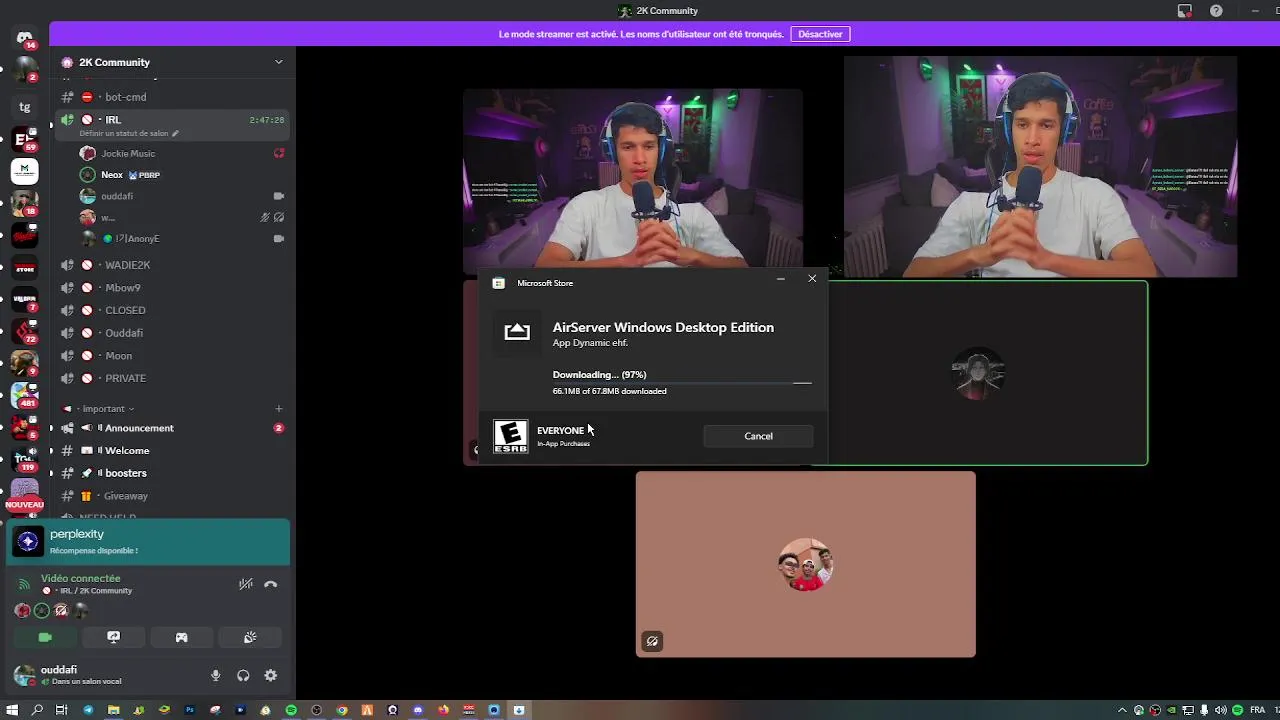The height and width of the screenshot is (720, 1280).
Task: Join the CLOSED voice channel
Action: [x=172, y=310]
